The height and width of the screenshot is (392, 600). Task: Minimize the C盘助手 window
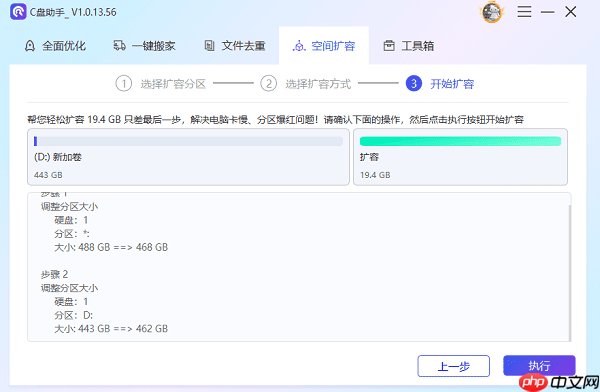pyautogui.click(x=548, y=12)
